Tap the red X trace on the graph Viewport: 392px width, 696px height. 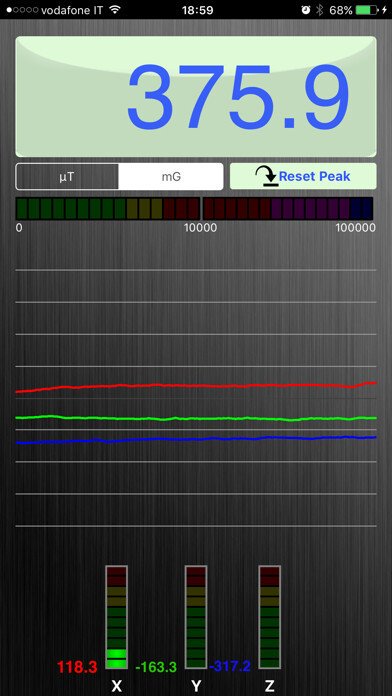tap(196, 386)
